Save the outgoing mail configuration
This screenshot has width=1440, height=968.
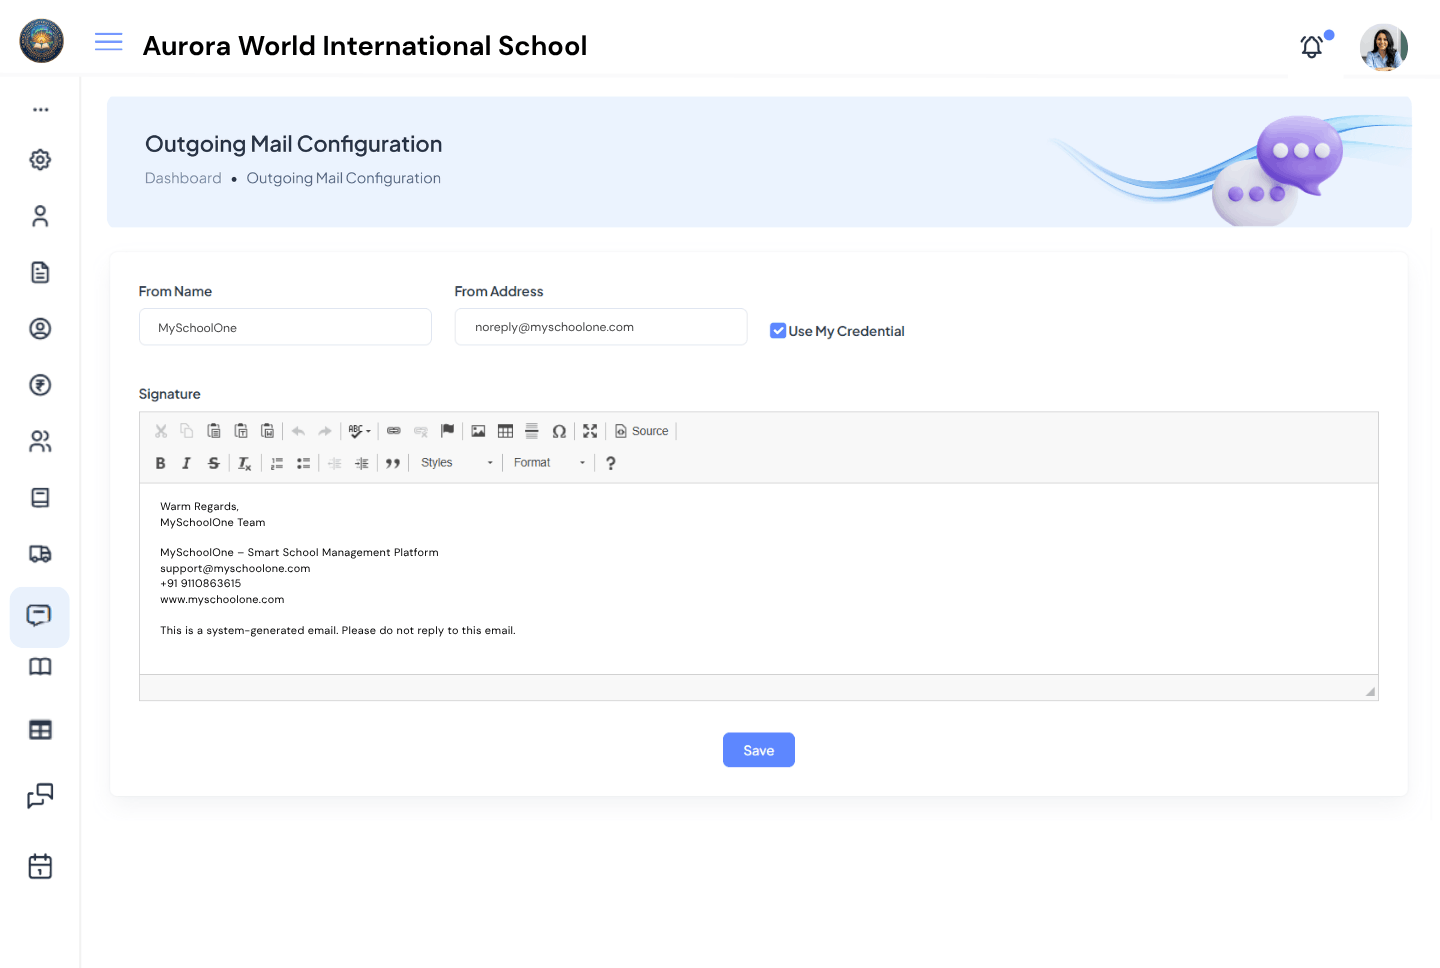point(758,750)
